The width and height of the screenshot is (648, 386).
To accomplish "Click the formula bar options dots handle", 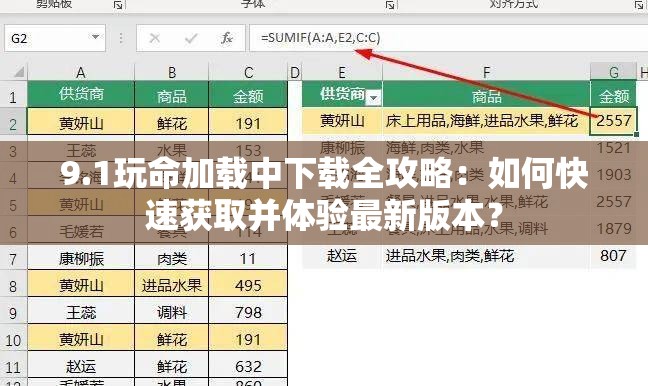I will click(121, 38).
